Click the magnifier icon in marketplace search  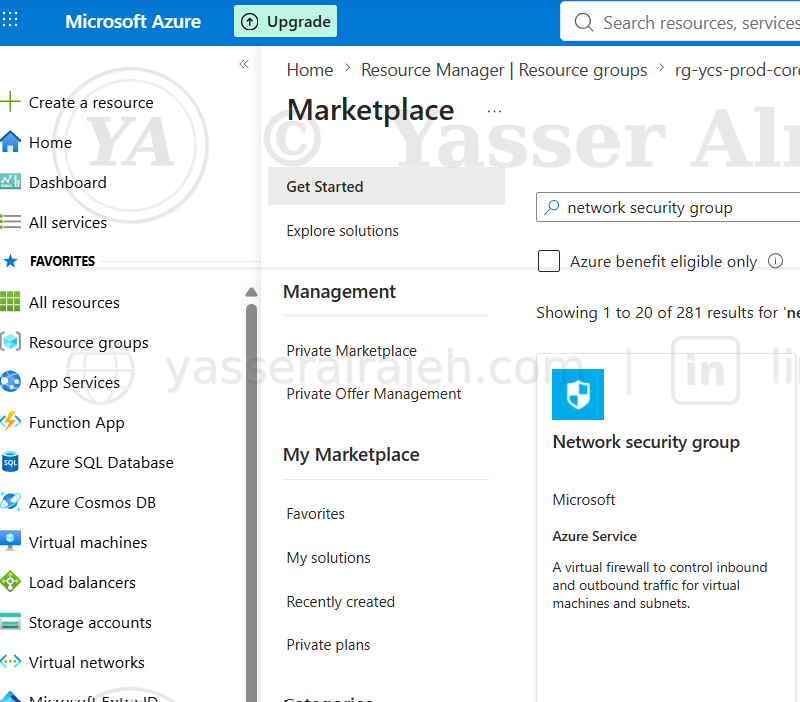(552, 207)
